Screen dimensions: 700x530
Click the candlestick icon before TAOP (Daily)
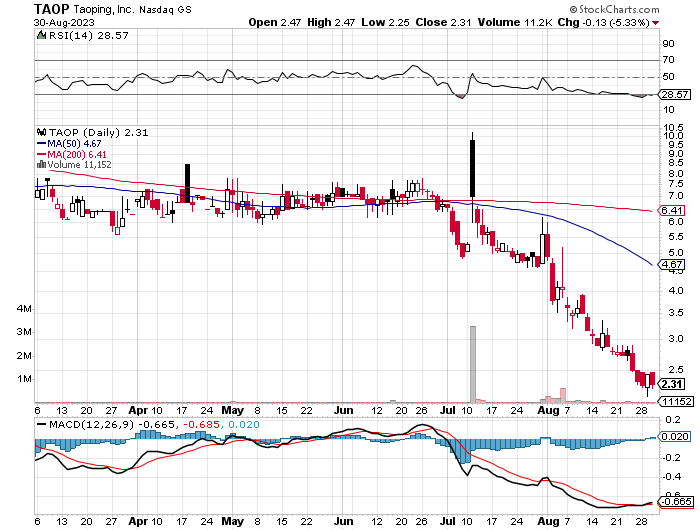[x=42, y=132]
